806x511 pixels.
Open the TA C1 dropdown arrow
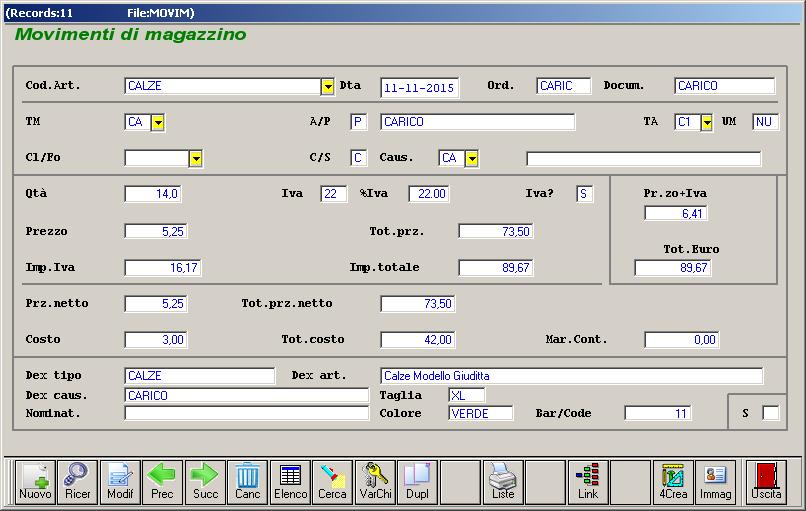coord(707,122)
